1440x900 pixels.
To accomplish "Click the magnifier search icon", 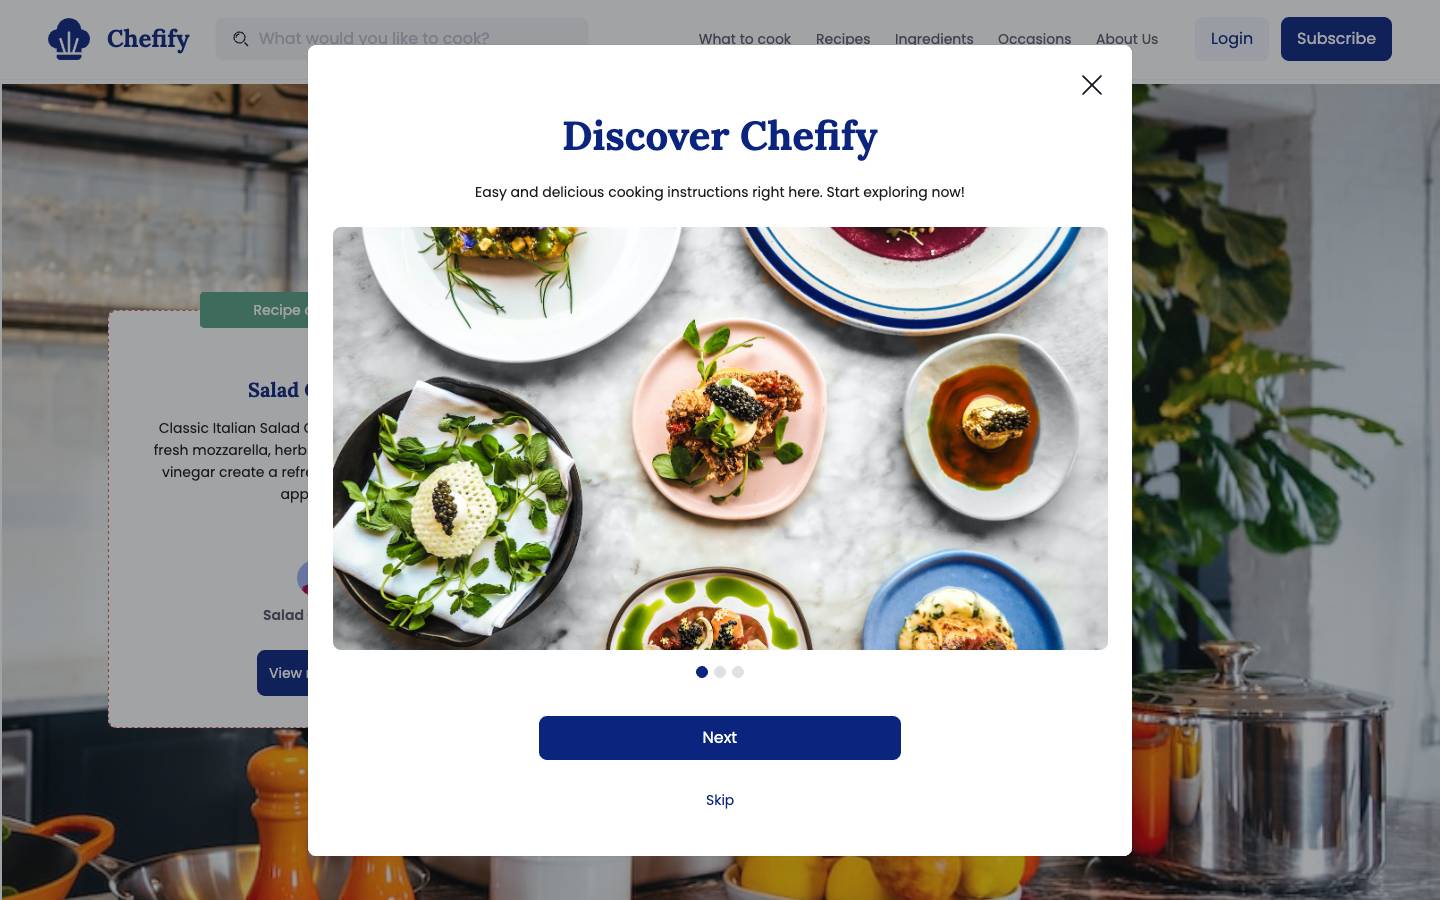I will (x=241, y=39).
